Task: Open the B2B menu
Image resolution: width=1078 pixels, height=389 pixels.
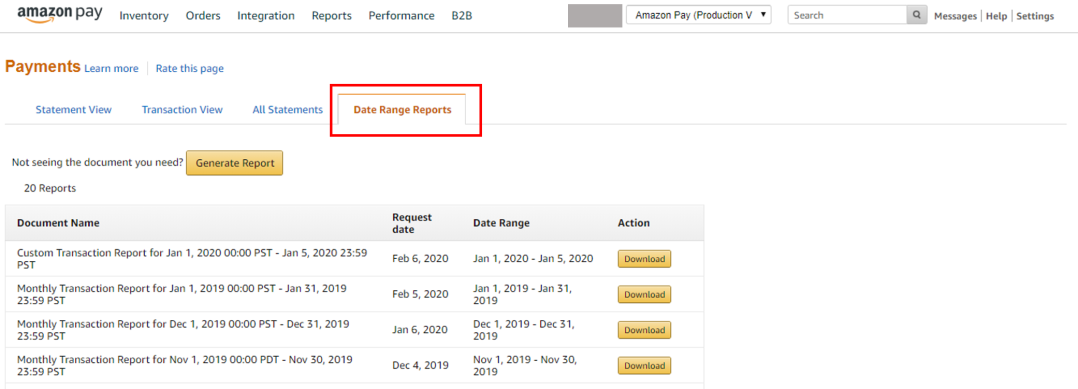Action: coord(462,16)
